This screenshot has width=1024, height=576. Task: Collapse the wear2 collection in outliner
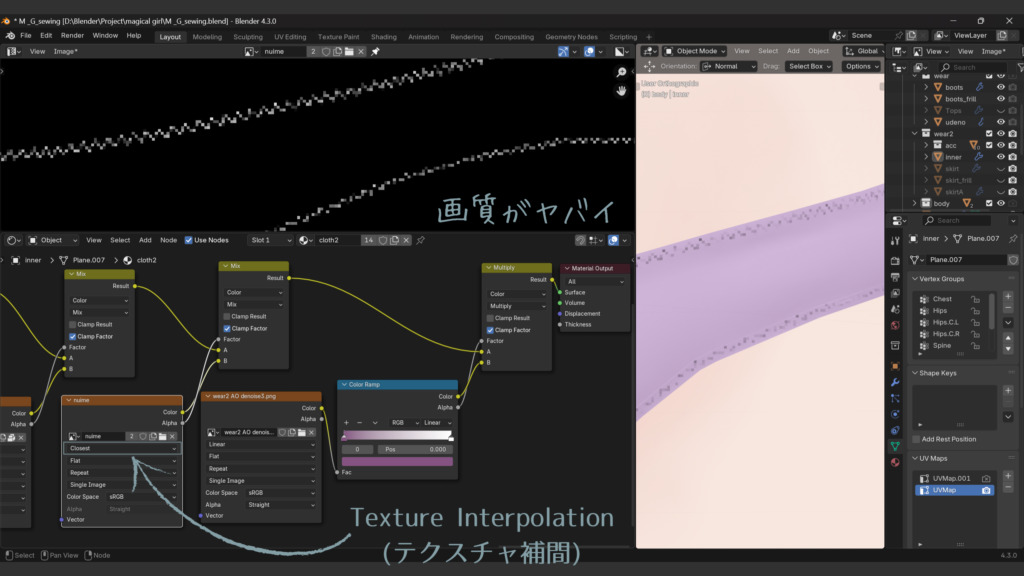tap(914, 133)
